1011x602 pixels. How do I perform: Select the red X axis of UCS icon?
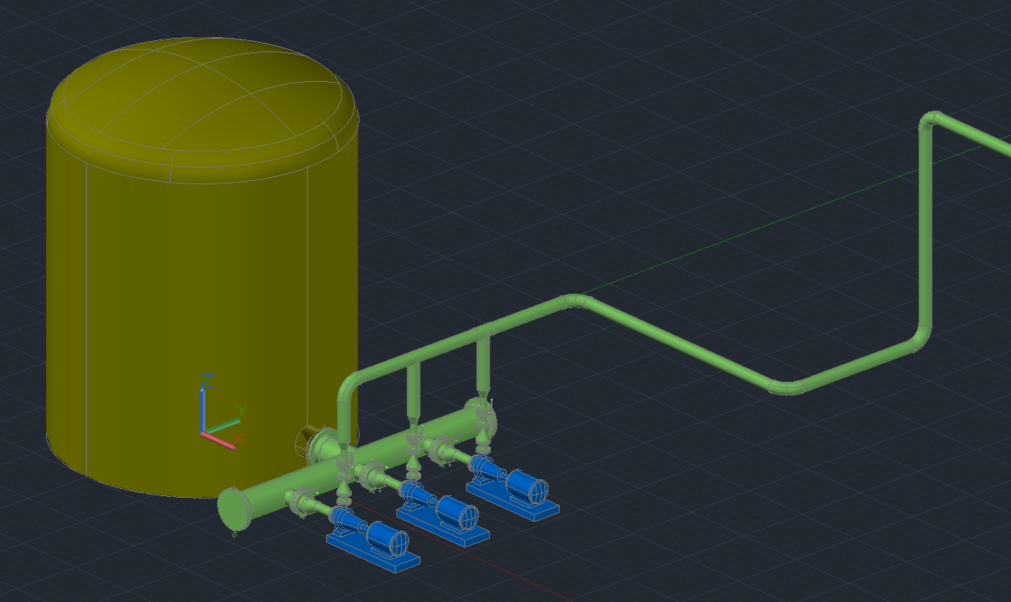(220, 439)
